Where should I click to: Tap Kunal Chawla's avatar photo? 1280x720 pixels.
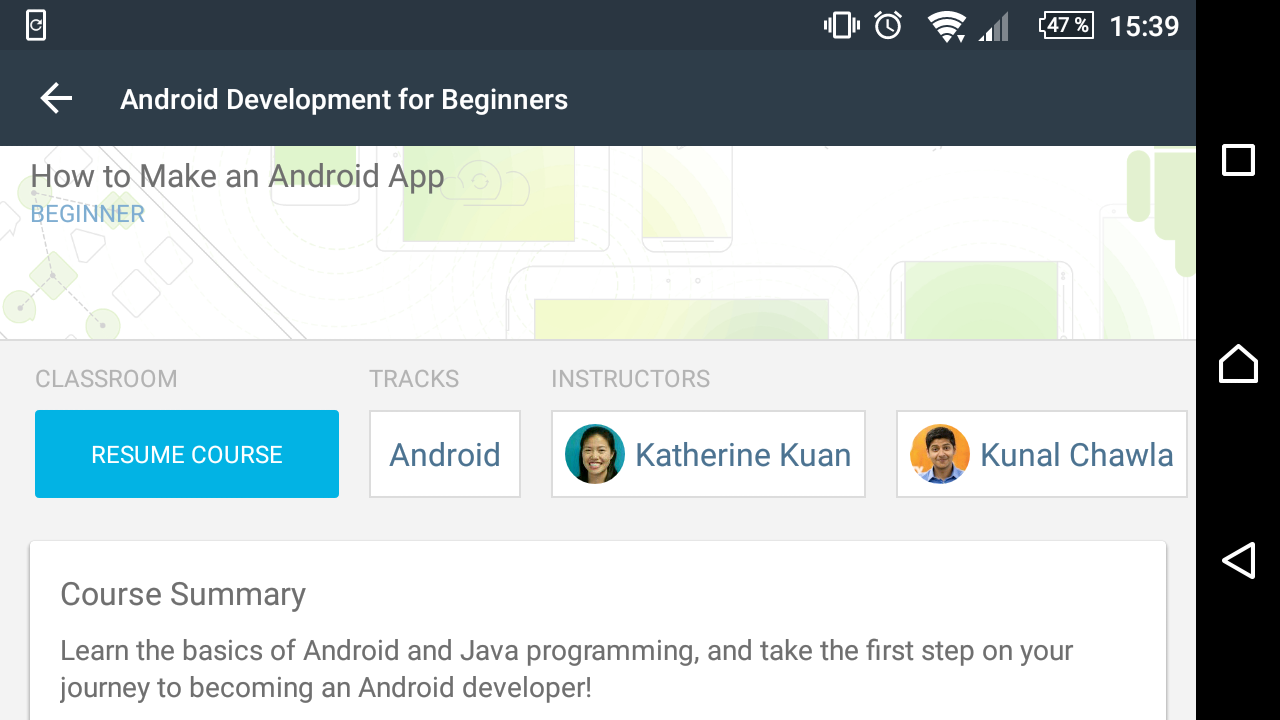(x=940, y=454)
